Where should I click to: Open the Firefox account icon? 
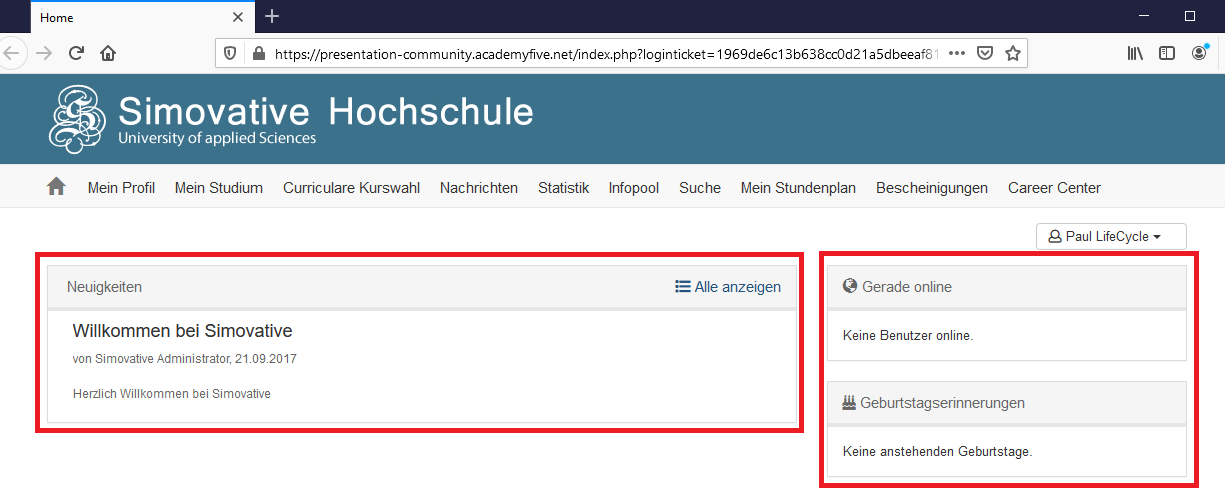(x=1200, y=53)
